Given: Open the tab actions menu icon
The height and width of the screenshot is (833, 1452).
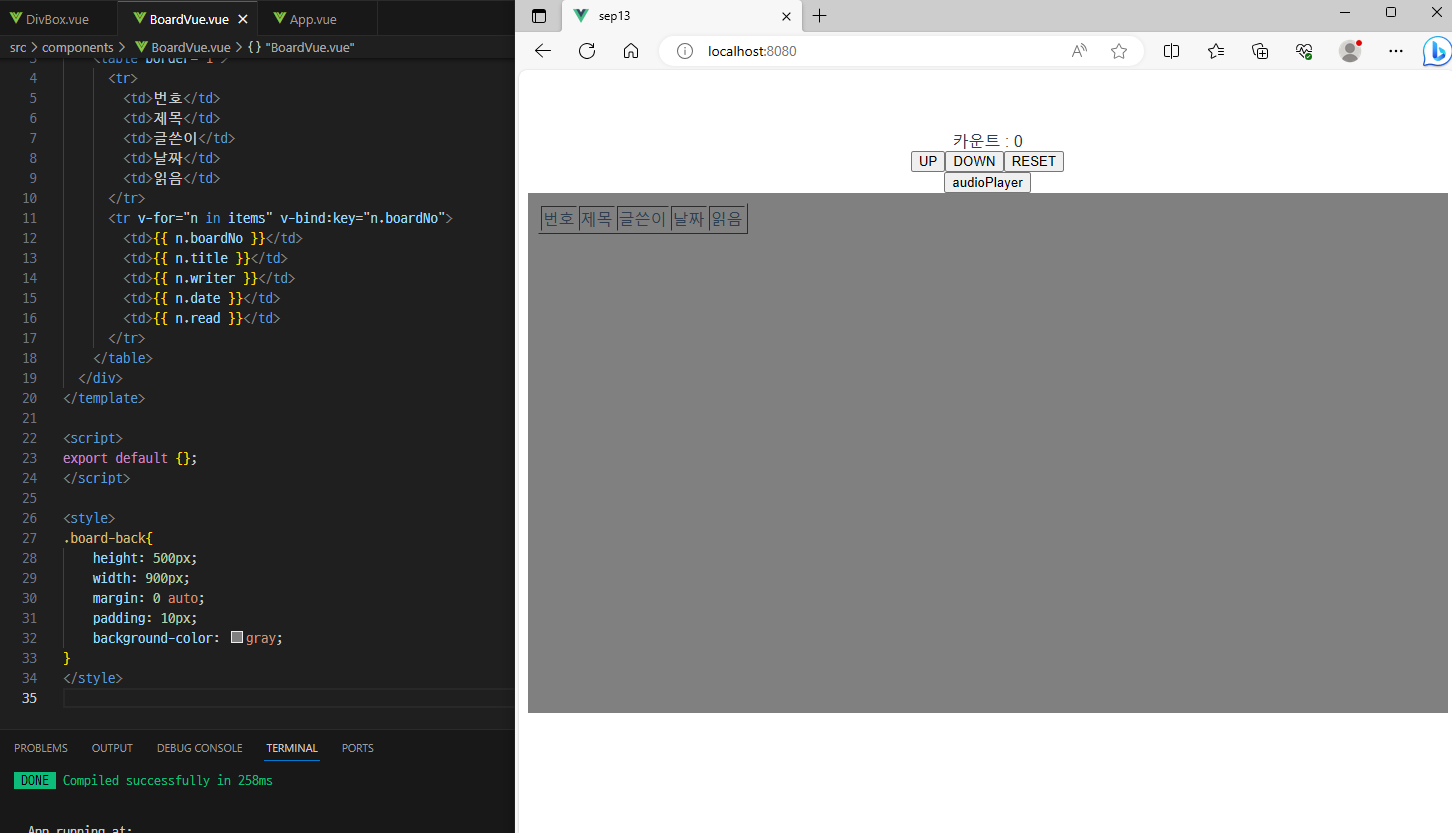Looking at the screenshot, I should pyautogui.click(x=539, y=16).
